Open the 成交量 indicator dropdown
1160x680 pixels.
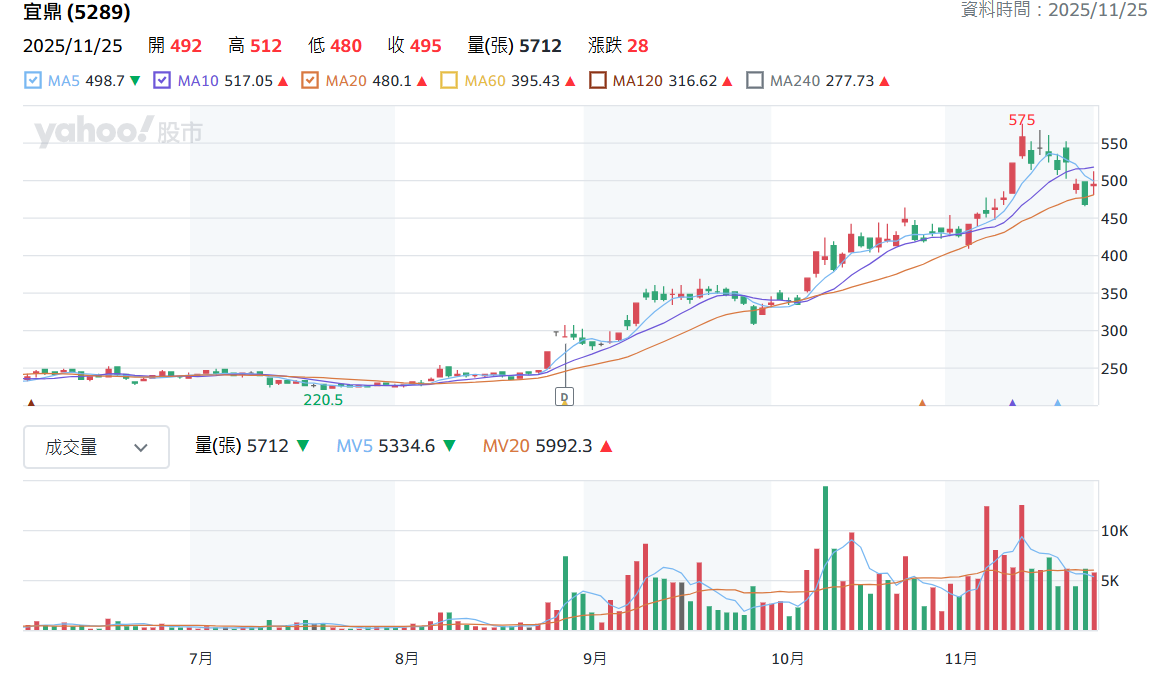tap(96, 447)
